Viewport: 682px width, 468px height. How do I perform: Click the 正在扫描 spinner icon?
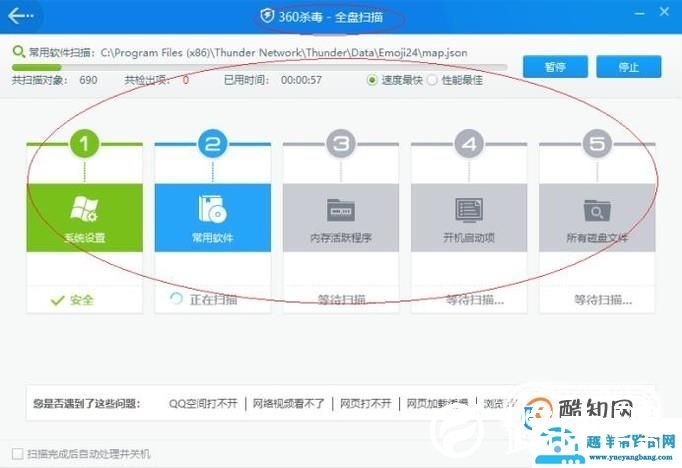tap(176, 298)
